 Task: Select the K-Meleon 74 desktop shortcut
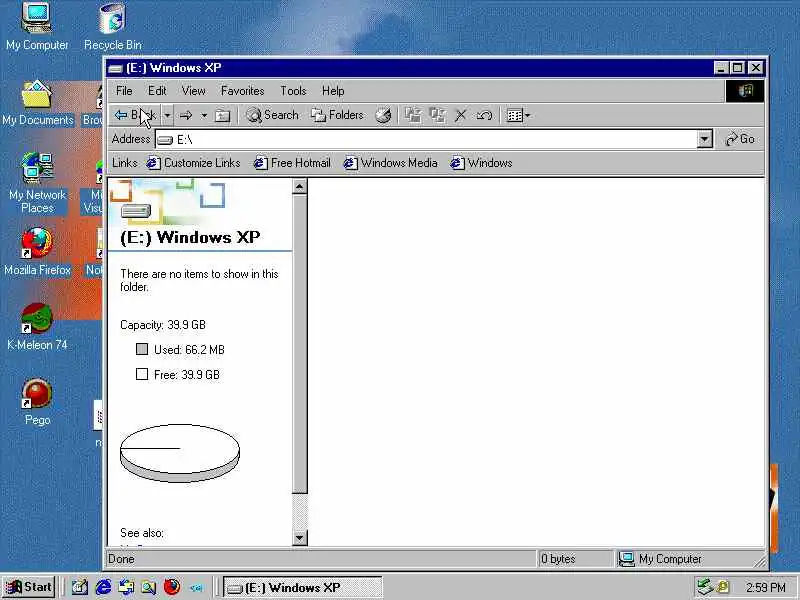coord(37,327)
